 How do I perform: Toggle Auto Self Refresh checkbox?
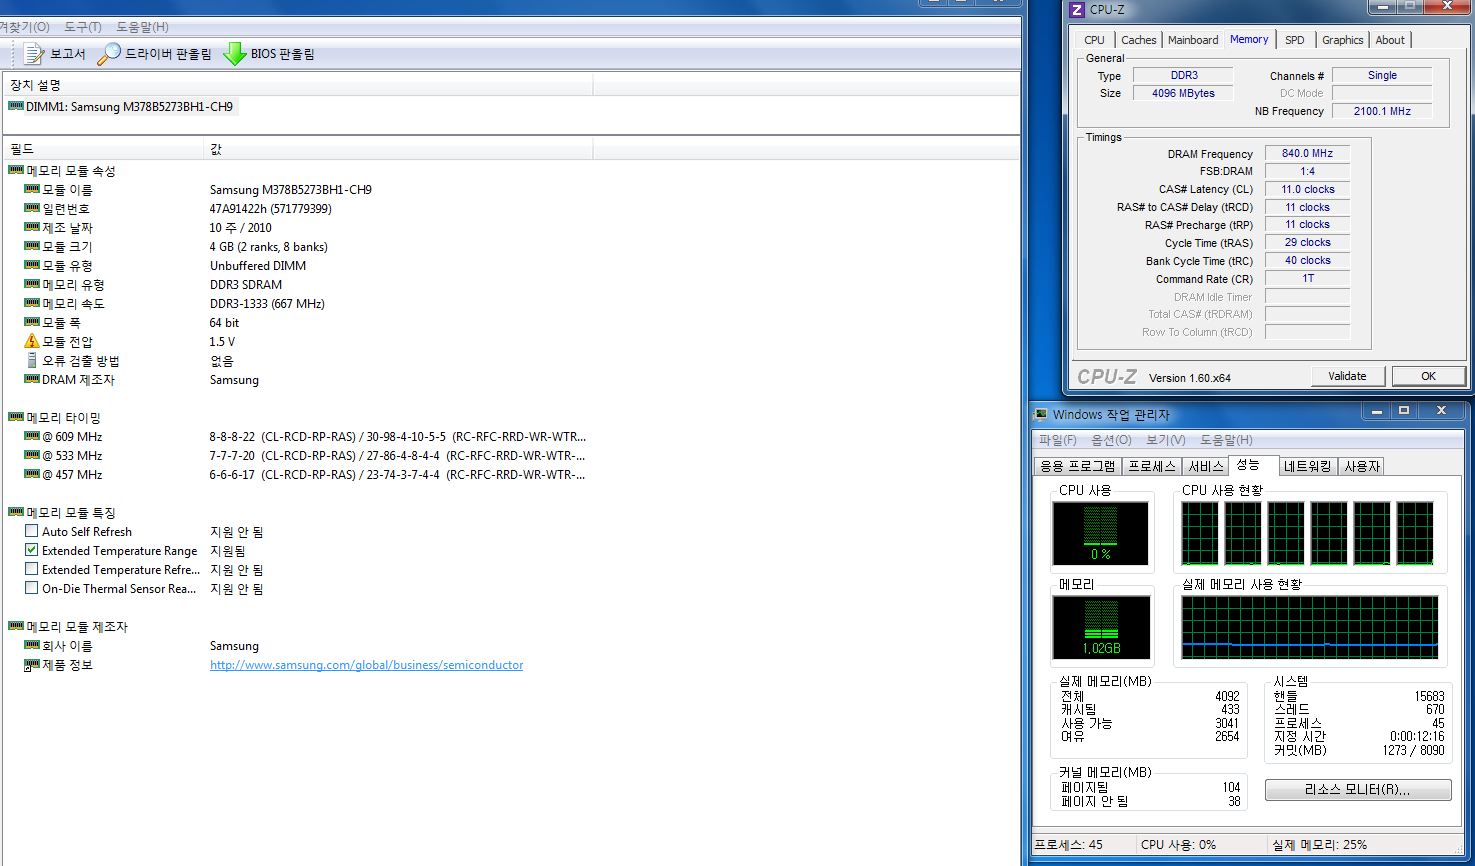(32, 531)
